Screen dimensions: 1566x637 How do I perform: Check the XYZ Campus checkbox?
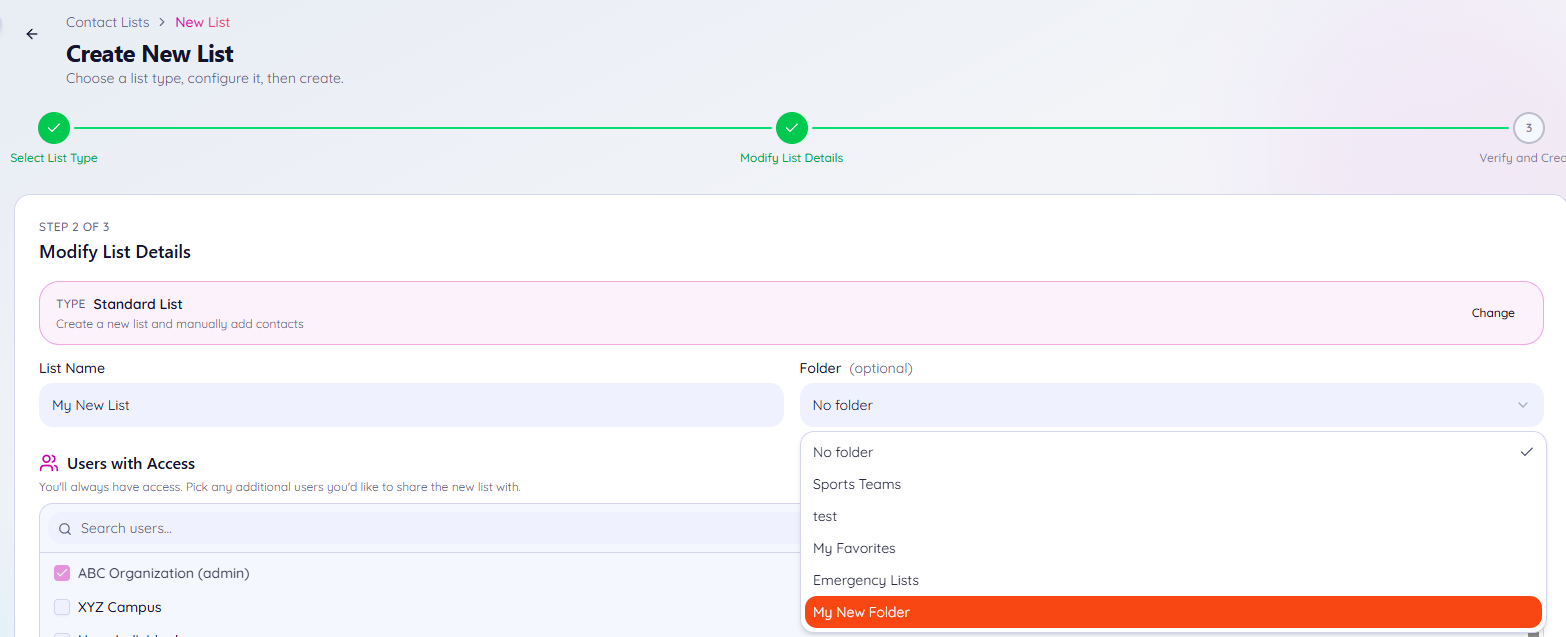[x=62, y=607]
